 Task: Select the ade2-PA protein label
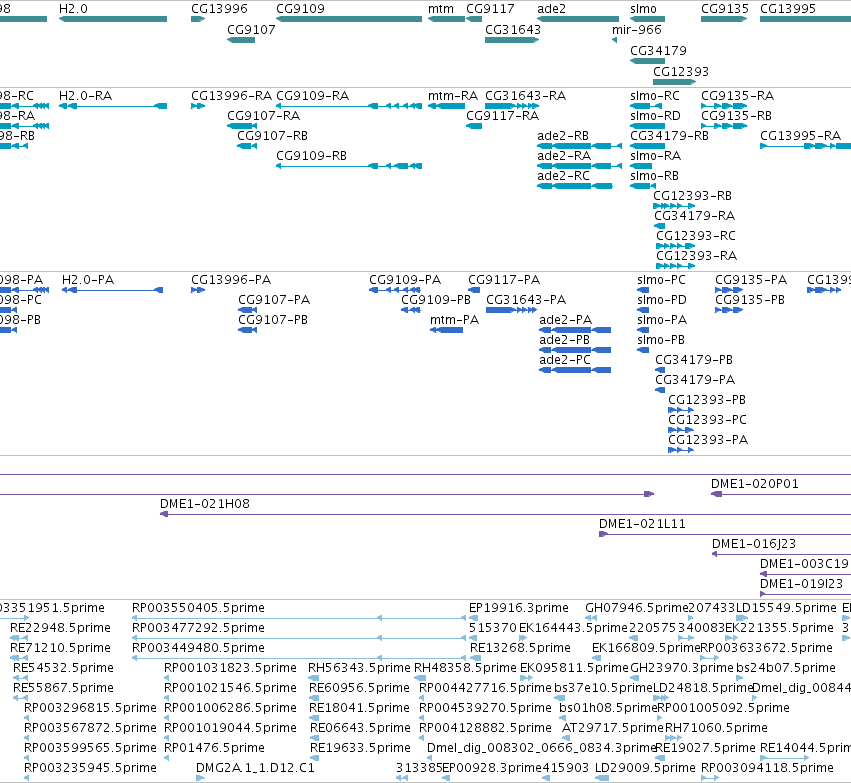pos(566,320)
